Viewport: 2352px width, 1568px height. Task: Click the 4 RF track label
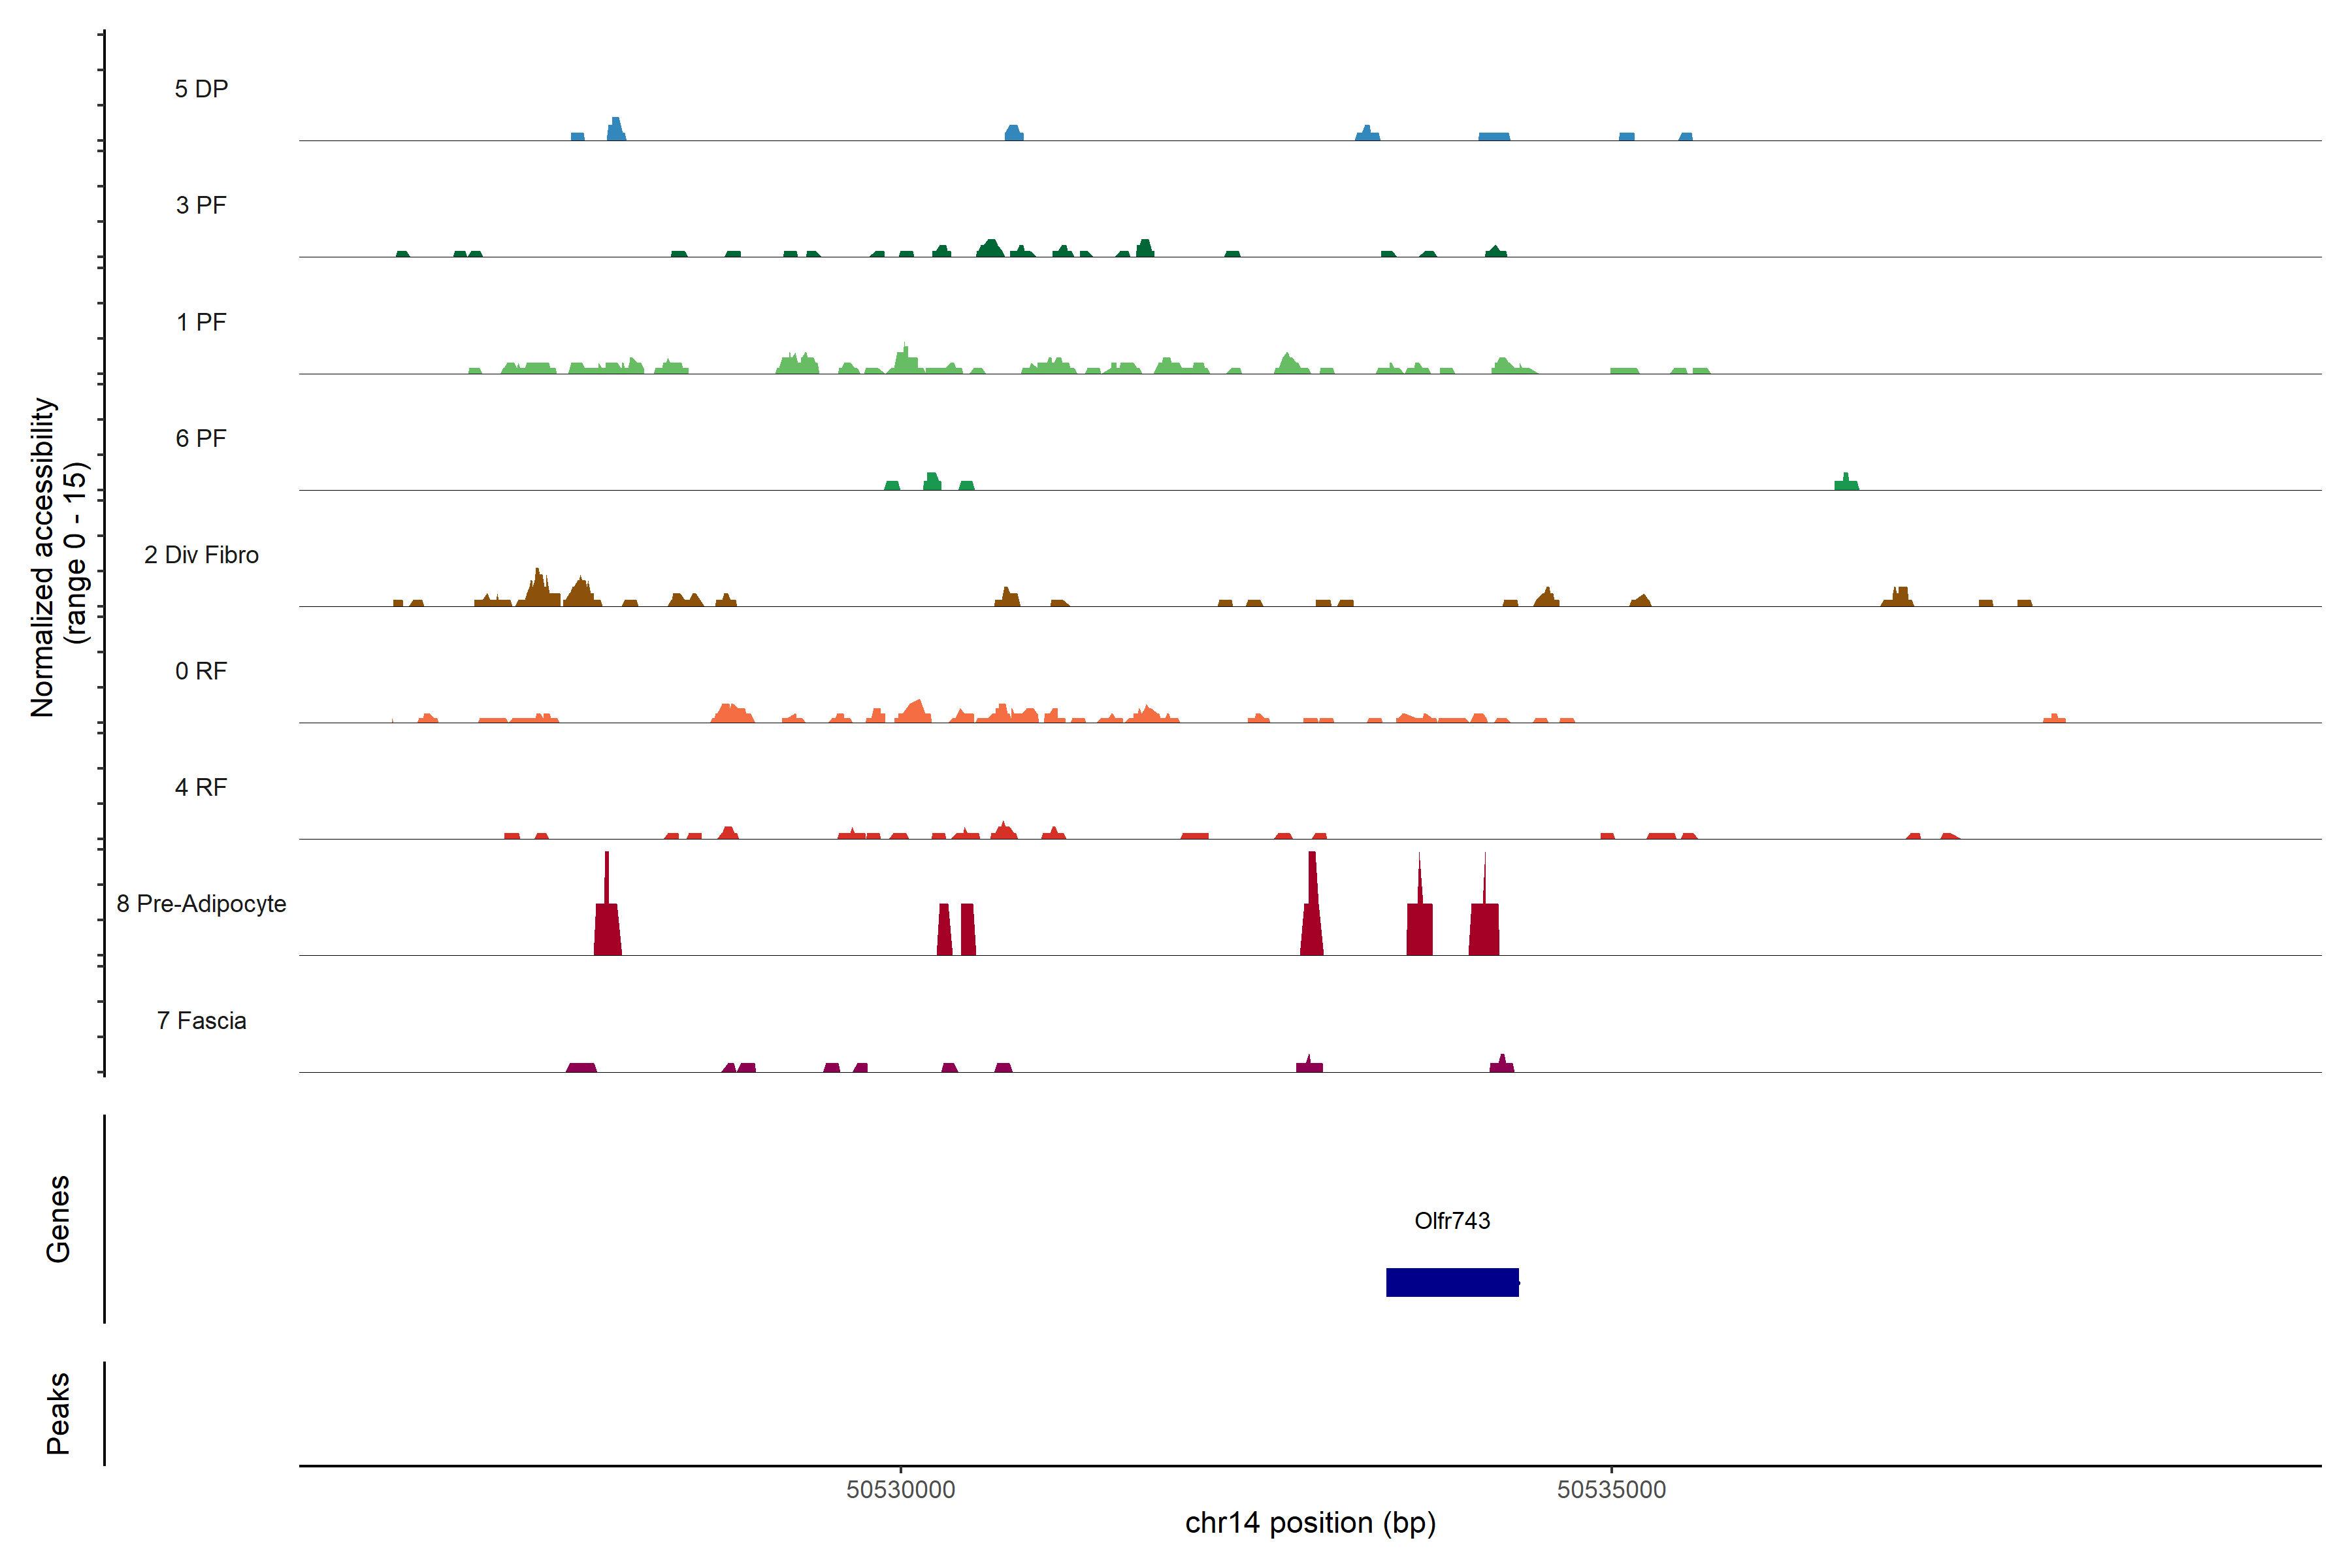tap(201, 787)
